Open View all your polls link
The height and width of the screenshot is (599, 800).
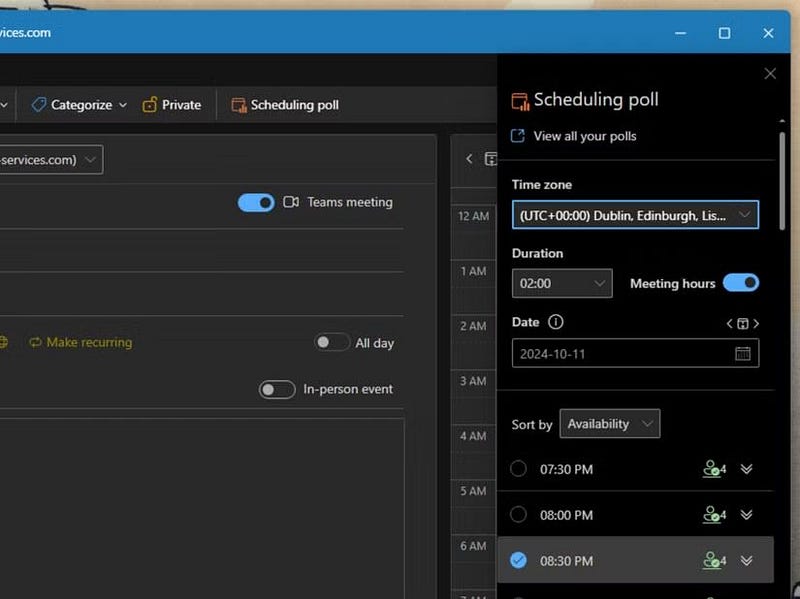[x=584, y=136]
